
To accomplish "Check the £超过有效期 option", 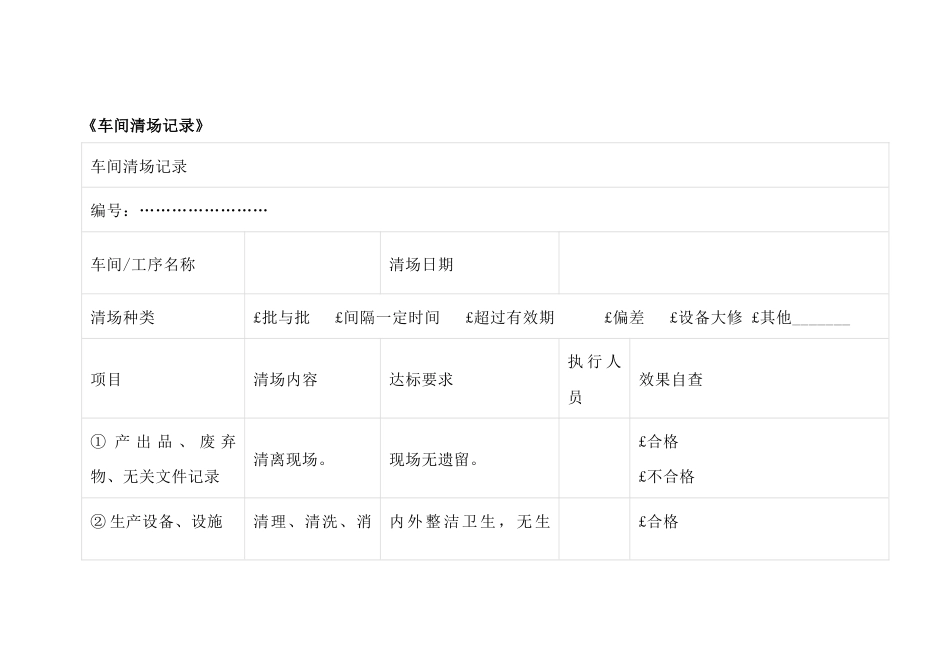I will 510,317.
